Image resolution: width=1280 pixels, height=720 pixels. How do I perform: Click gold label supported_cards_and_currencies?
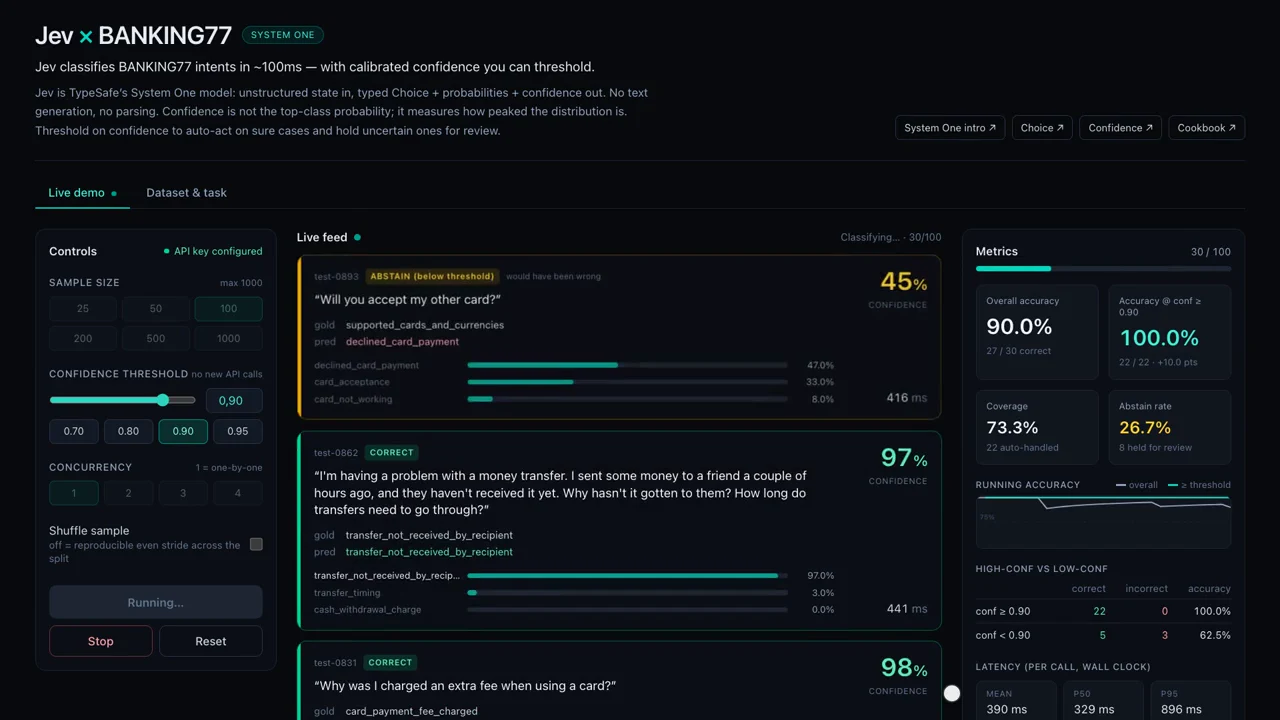(425, 325)
